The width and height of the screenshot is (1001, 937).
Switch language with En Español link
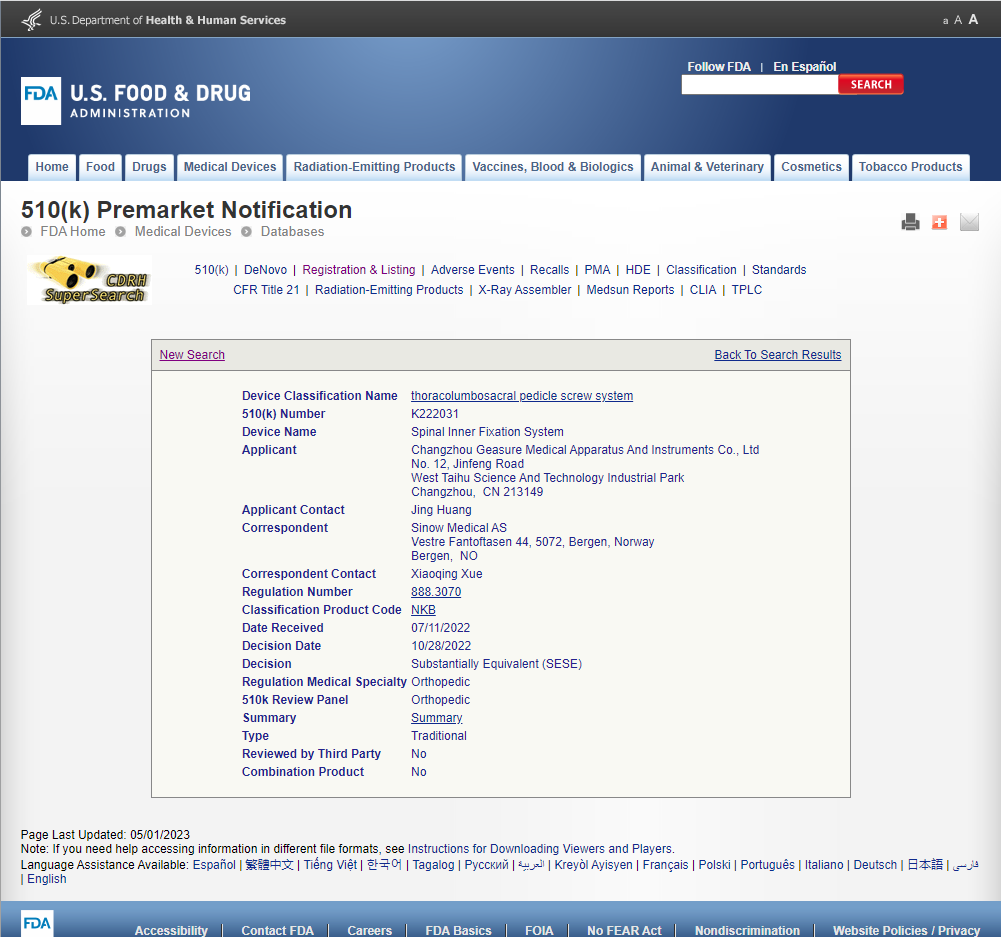pyautogui.click(x=804, y=67)
